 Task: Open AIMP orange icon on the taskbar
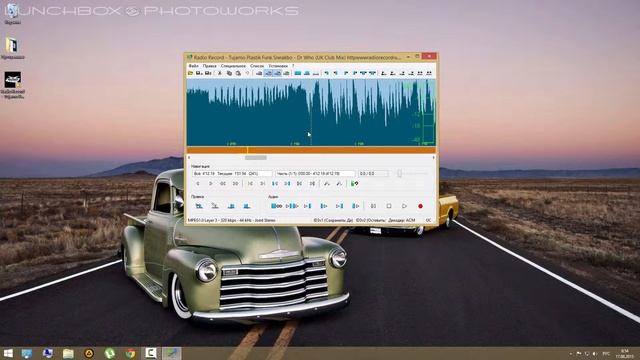(89, 353)
